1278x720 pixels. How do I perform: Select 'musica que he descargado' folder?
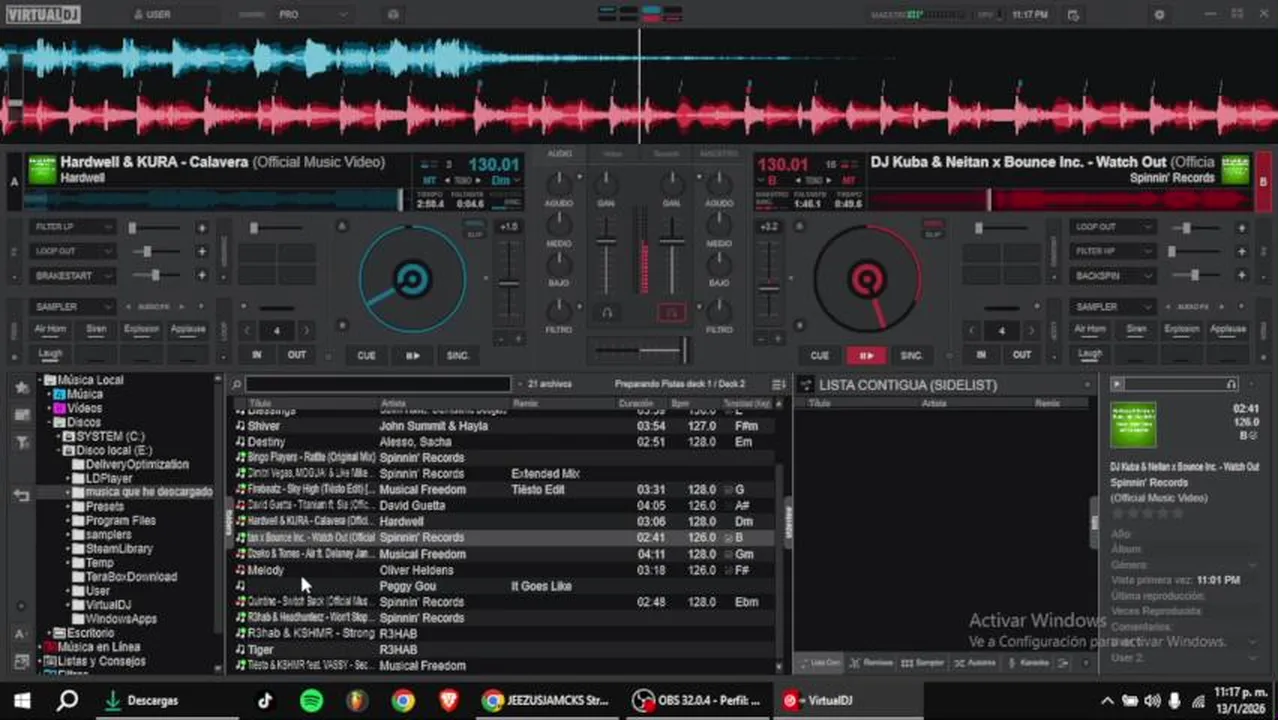click(x=149, y=492)
